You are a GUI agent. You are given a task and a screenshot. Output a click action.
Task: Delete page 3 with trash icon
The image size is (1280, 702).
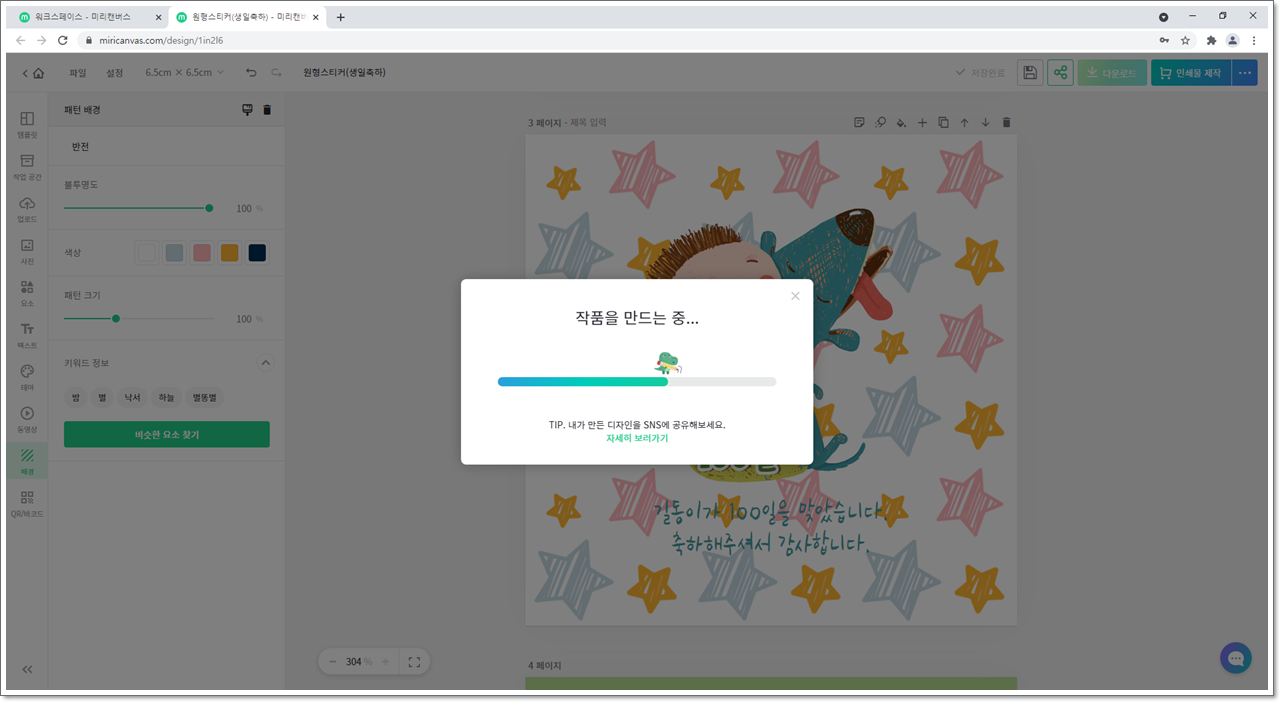point(1006,122)
